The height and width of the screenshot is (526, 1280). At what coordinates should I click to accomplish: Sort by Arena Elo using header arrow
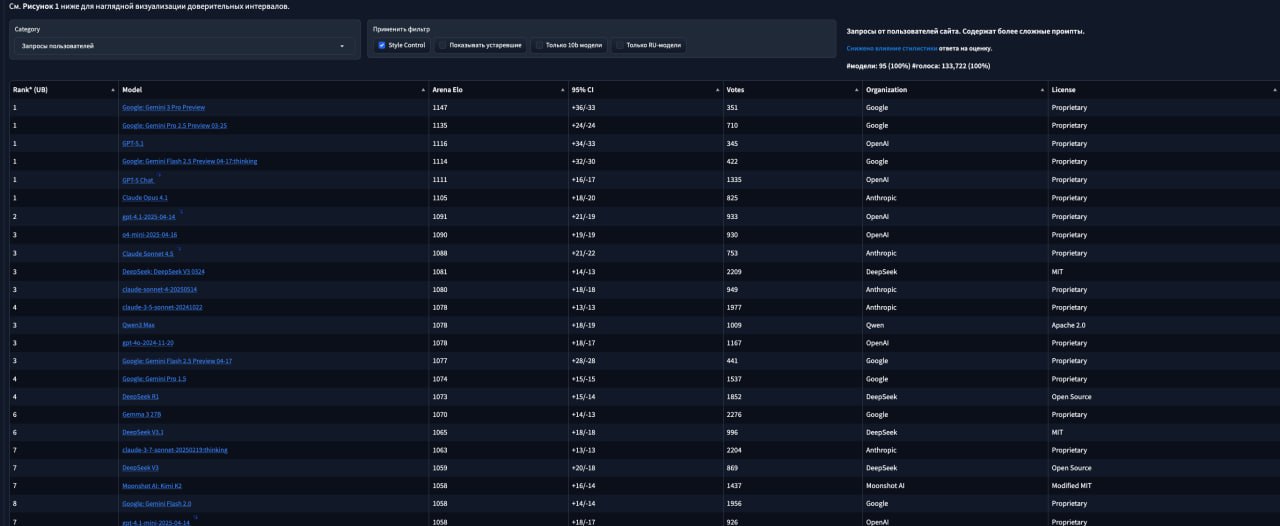pyautogui.click(x=563, y=90)
